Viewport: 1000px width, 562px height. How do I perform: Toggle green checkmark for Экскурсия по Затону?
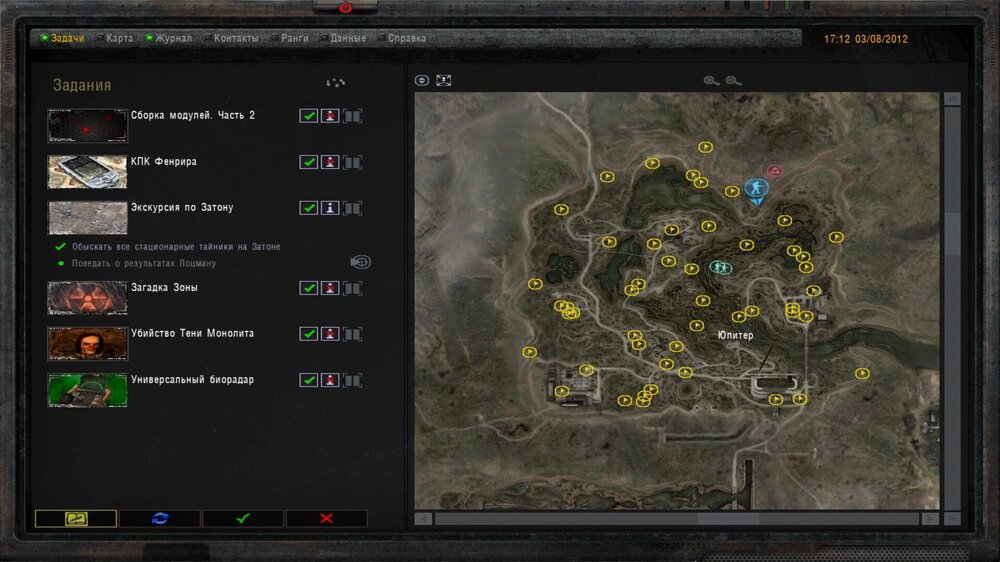[x=309, y=208]
